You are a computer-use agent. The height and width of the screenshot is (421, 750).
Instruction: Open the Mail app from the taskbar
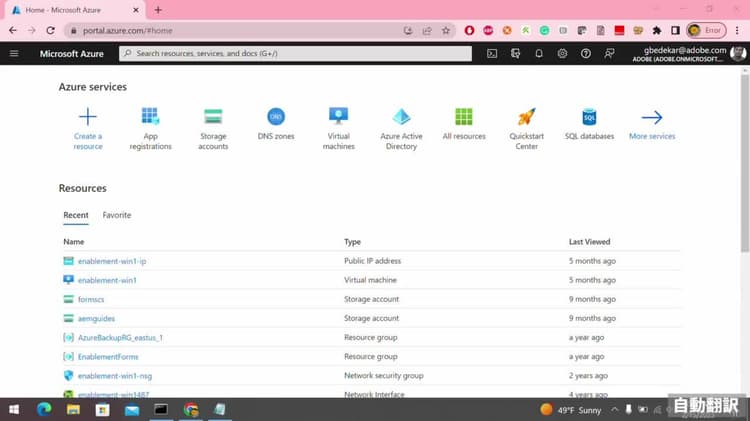click(x=132, y=410)
